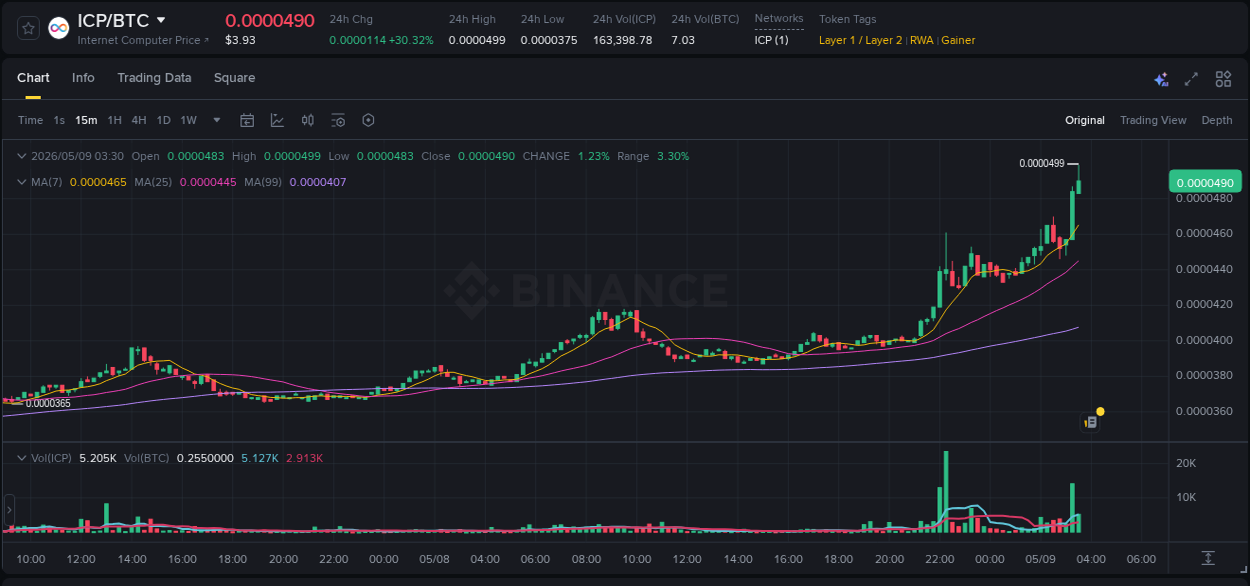Screen dimensions: 1250x586
Task: Switch to the Info tab
Action: tap(83, 78)
